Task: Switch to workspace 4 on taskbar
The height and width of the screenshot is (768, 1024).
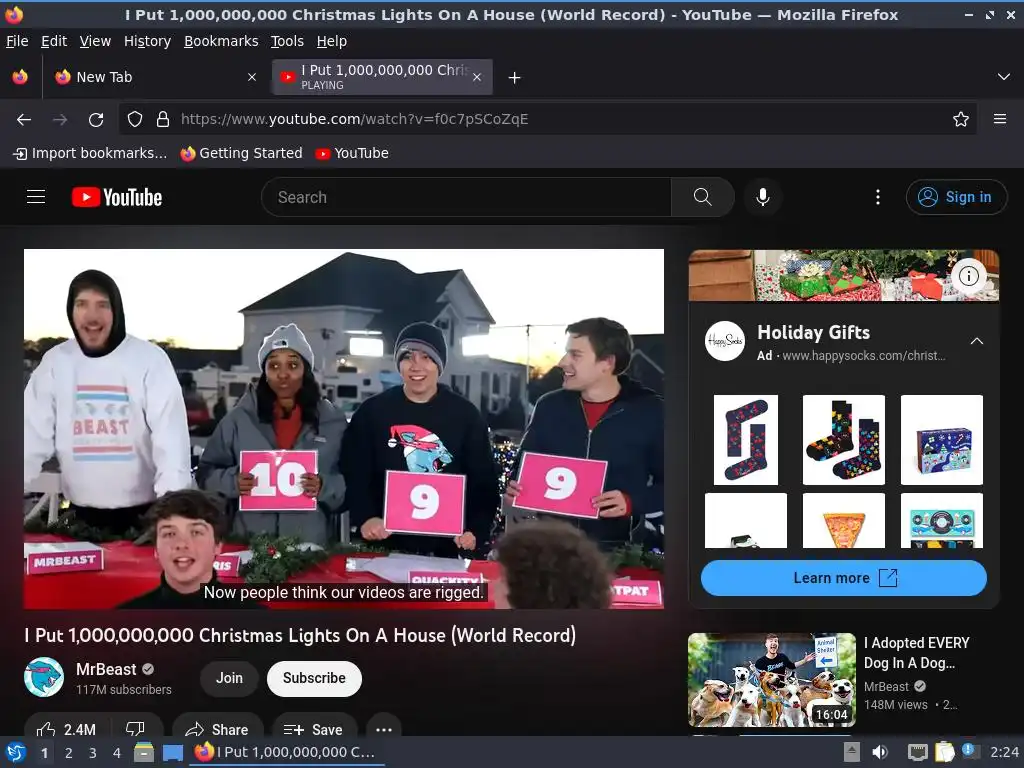Action: pos(117,753)
